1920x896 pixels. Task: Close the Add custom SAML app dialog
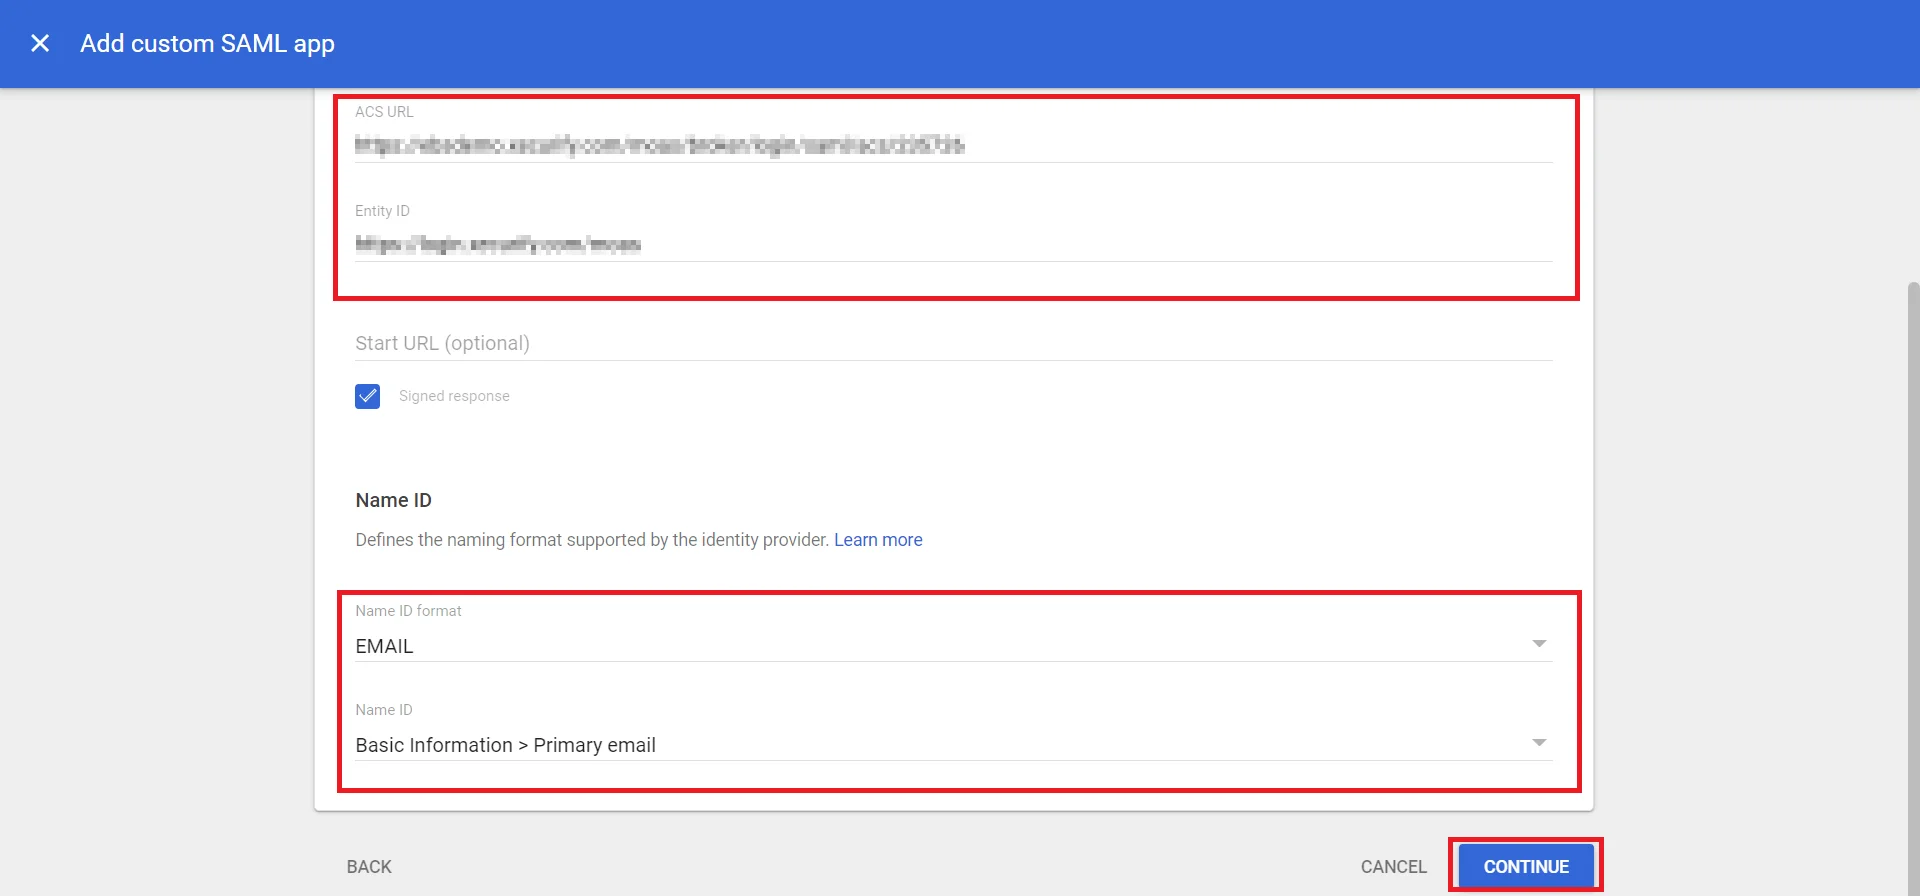[40, 43]
